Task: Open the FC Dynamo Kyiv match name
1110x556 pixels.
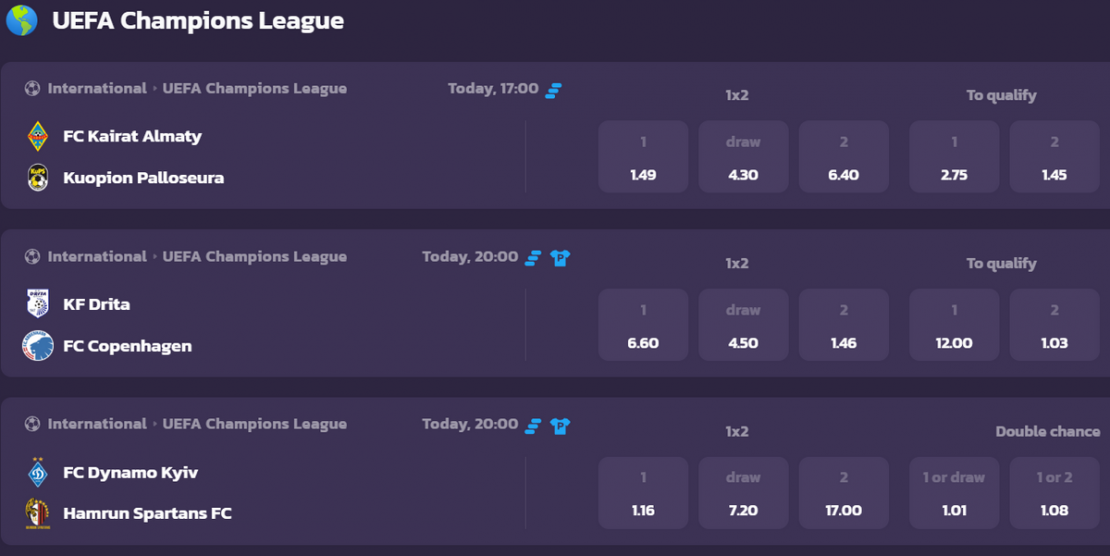Action: 130,472
